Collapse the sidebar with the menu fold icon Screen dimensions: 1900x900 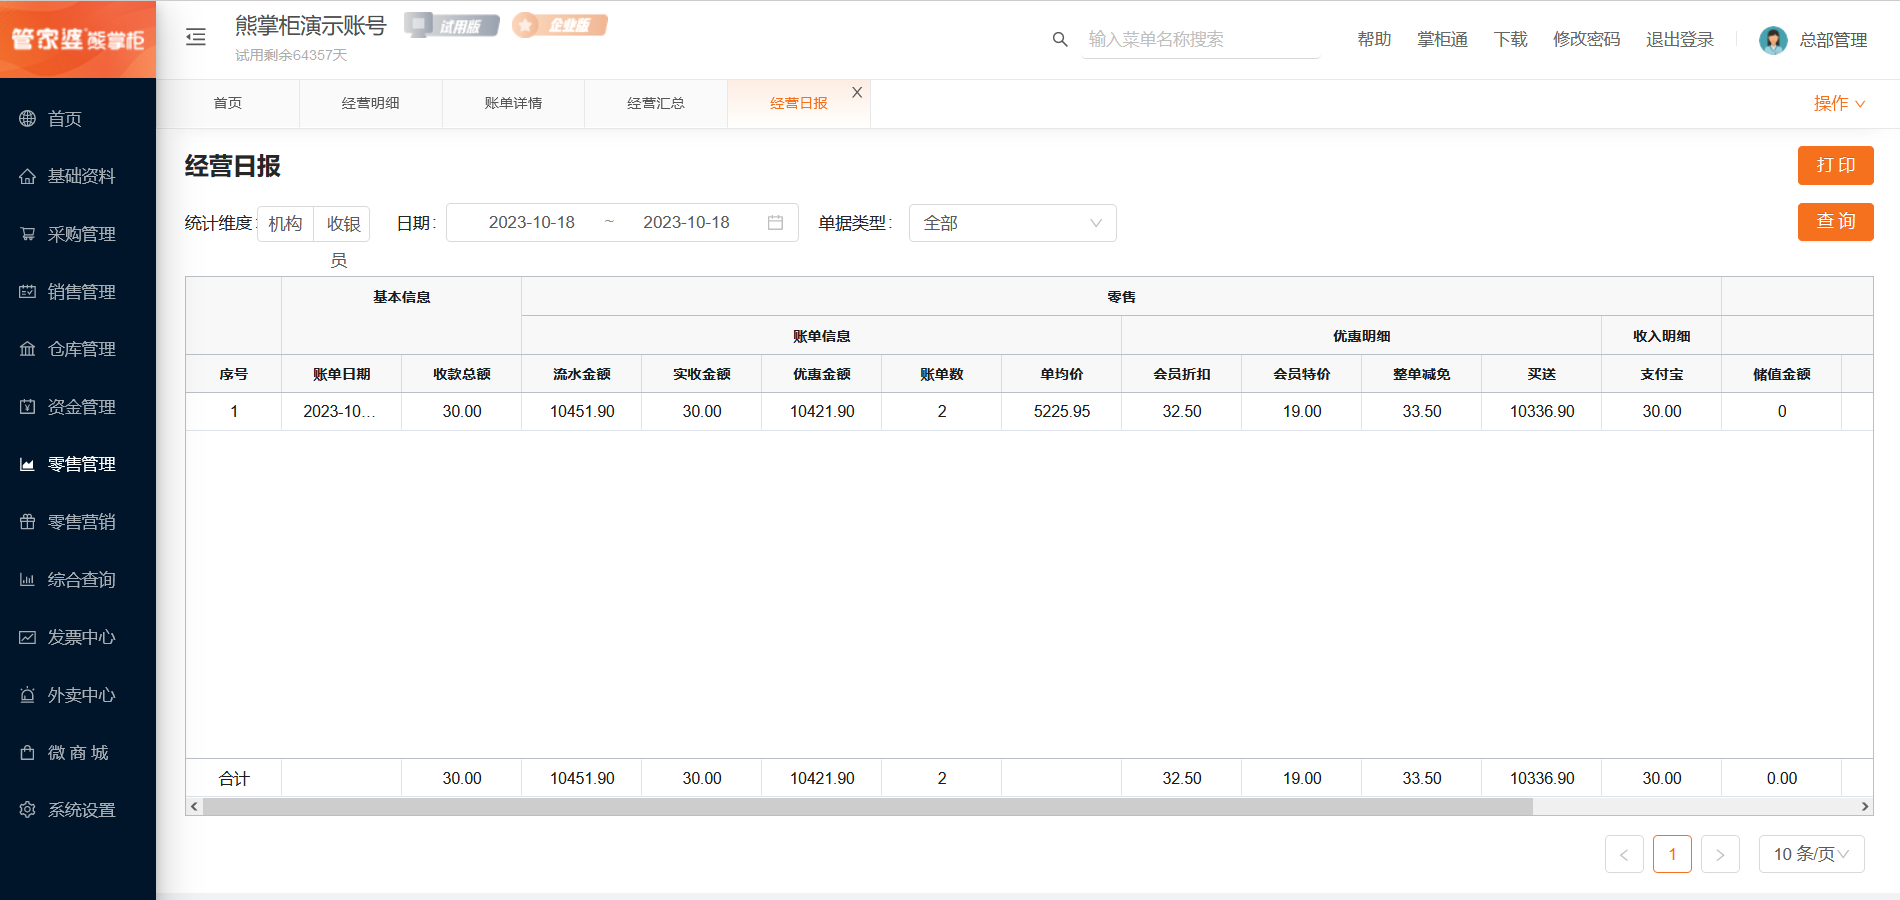pyautogui.click(x=196, y=37)
